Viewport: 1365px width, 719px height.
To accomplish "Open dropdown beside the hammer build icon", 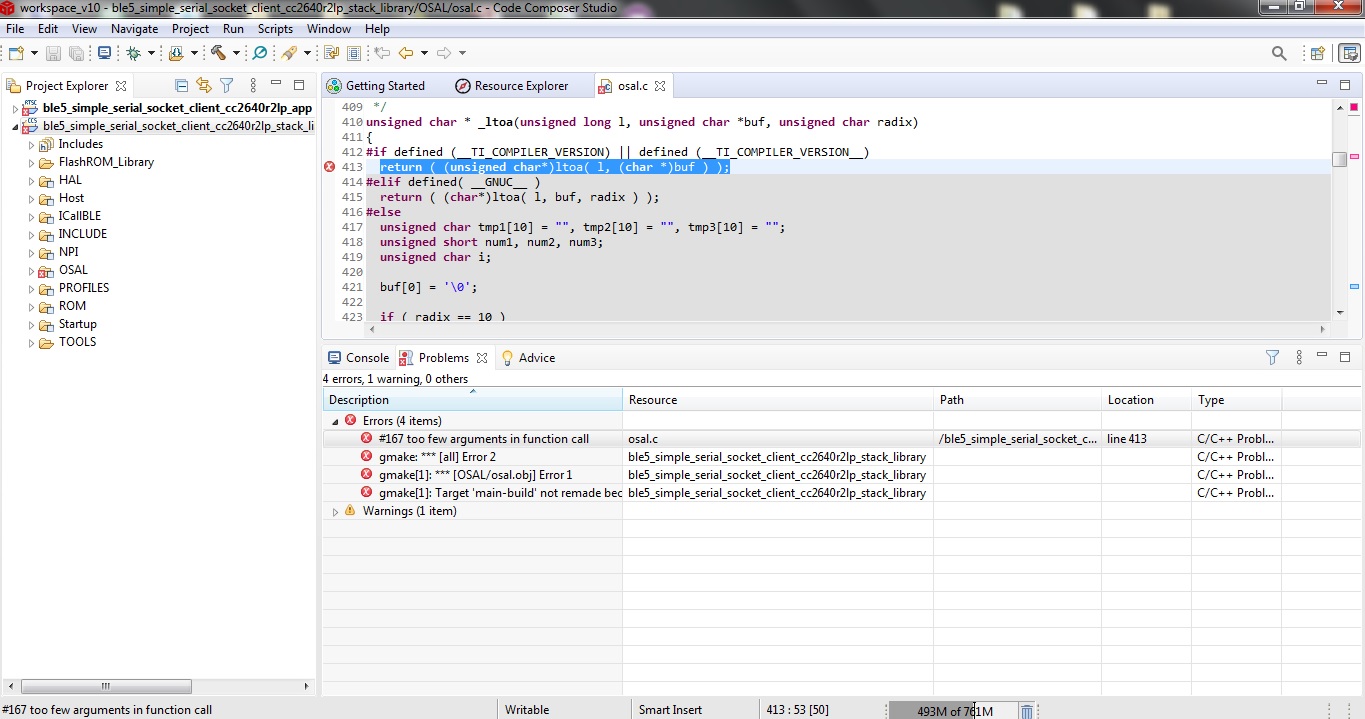I will point(236,53).
